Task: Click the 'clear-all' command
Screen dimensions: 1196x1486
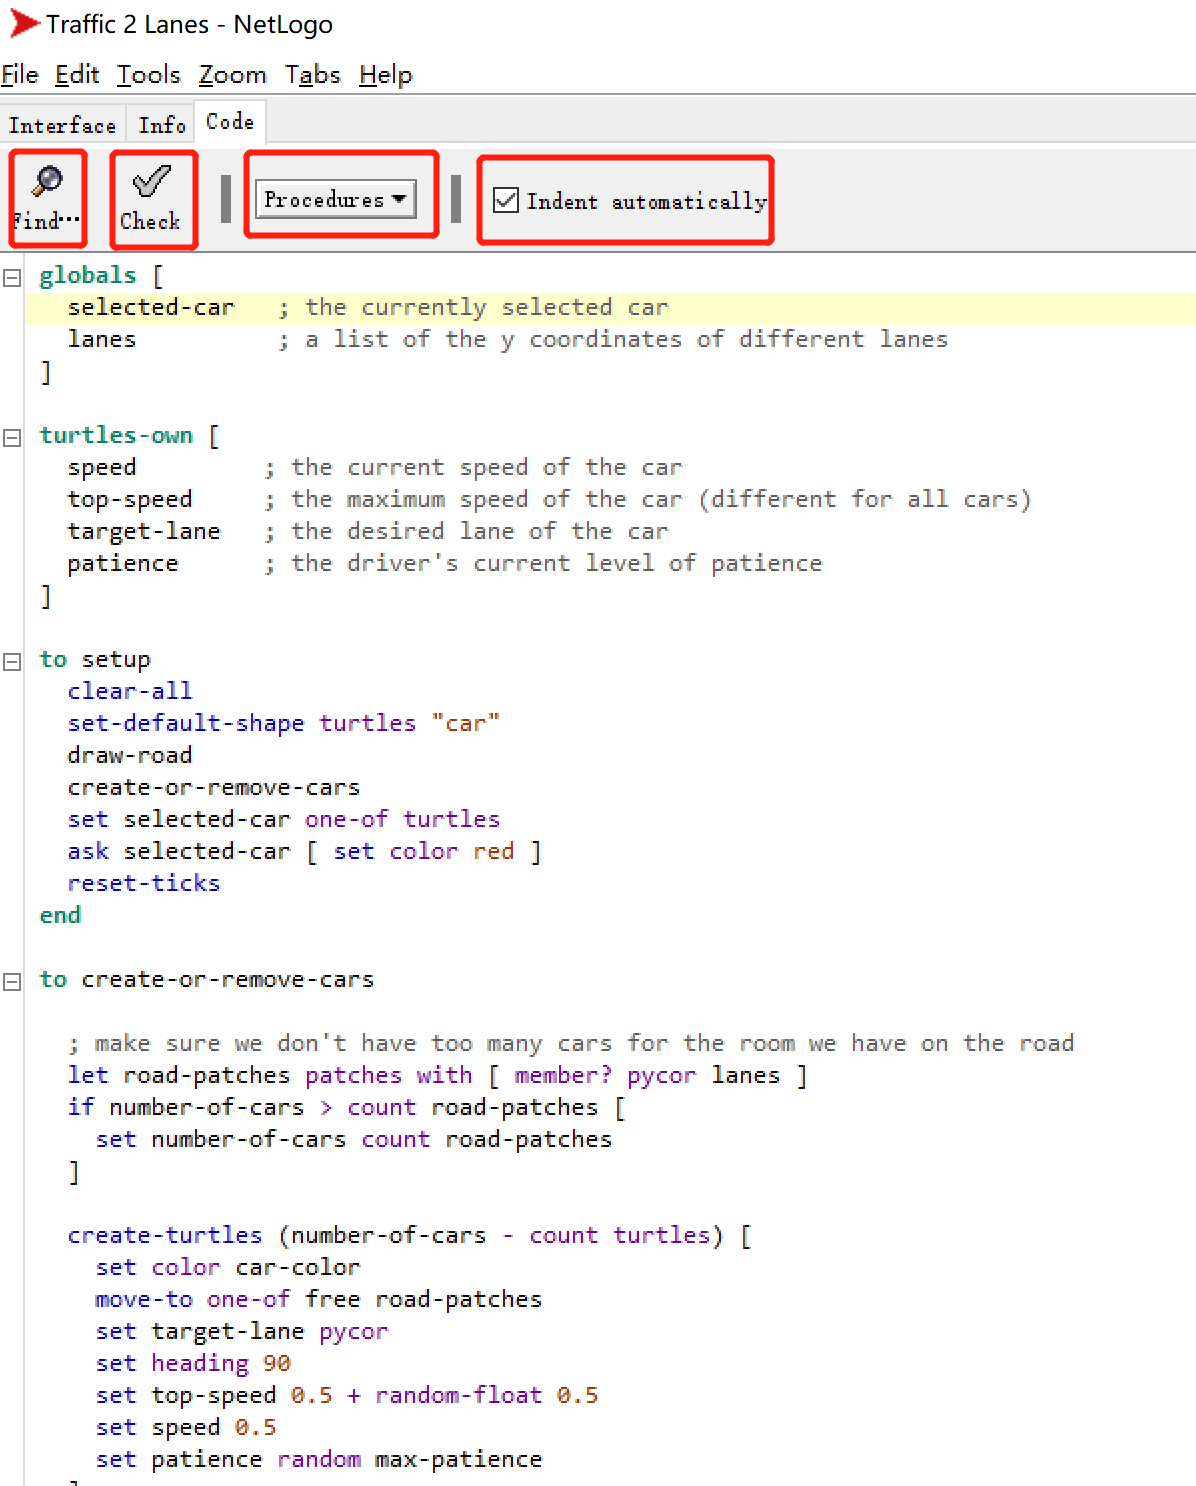Action: click(130, 691)
